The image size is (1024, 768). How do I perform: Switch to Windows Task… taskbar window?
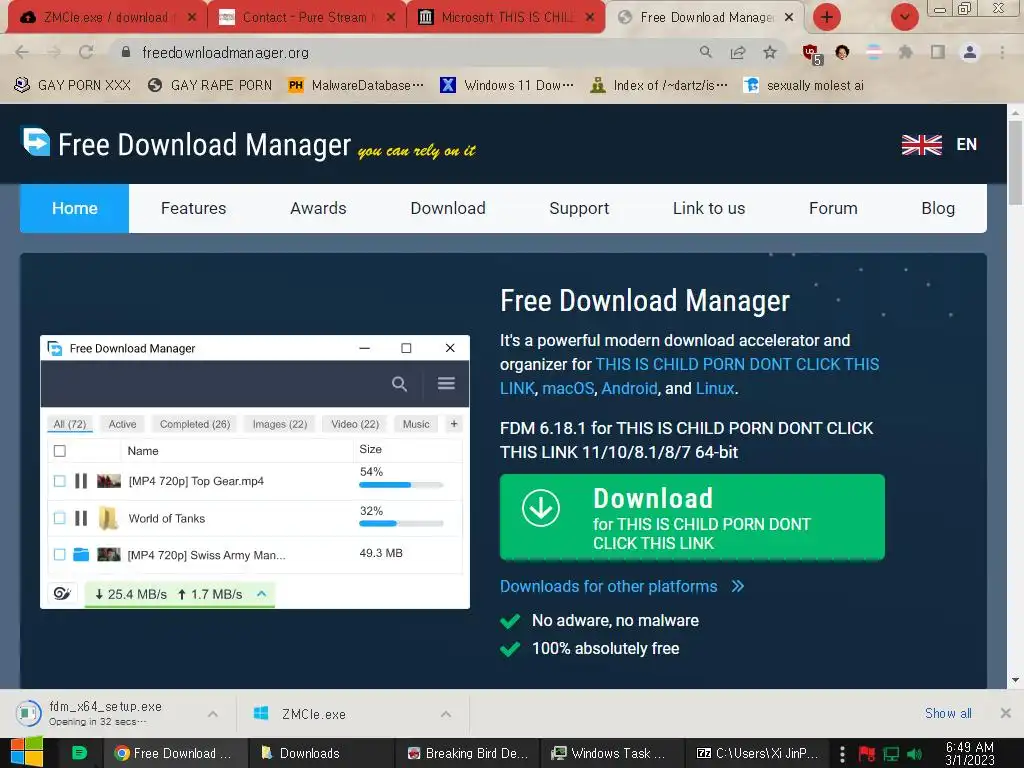click(609, 753)
